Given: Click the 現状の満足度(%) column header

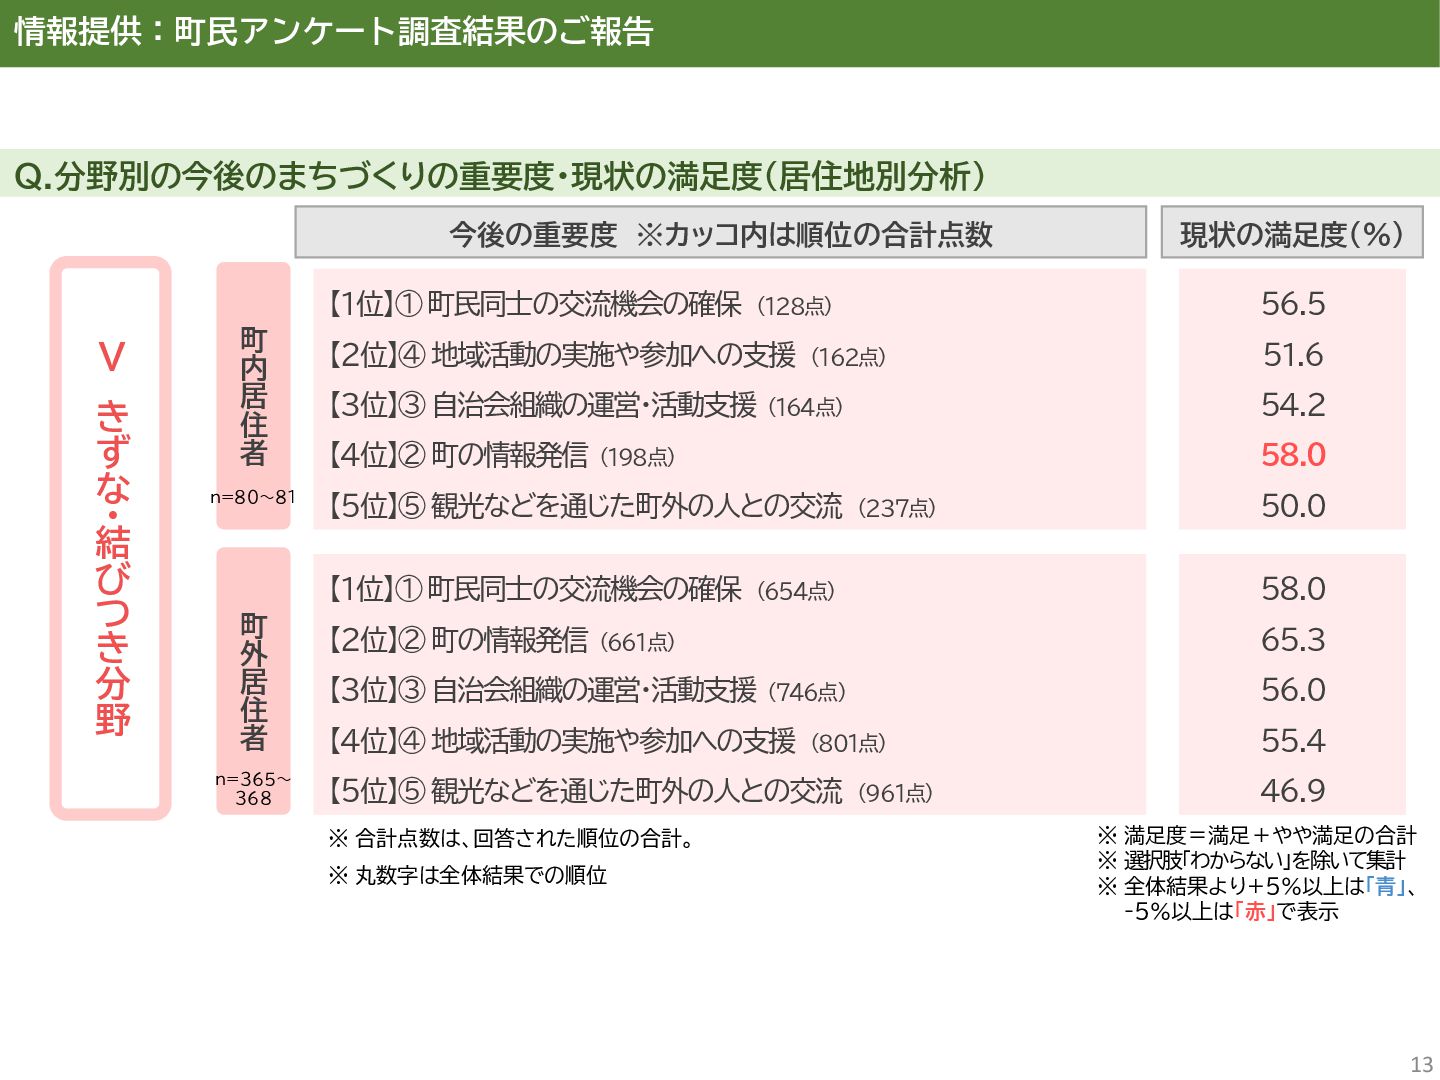Looking at the screenshot, I should point(1292,233).
